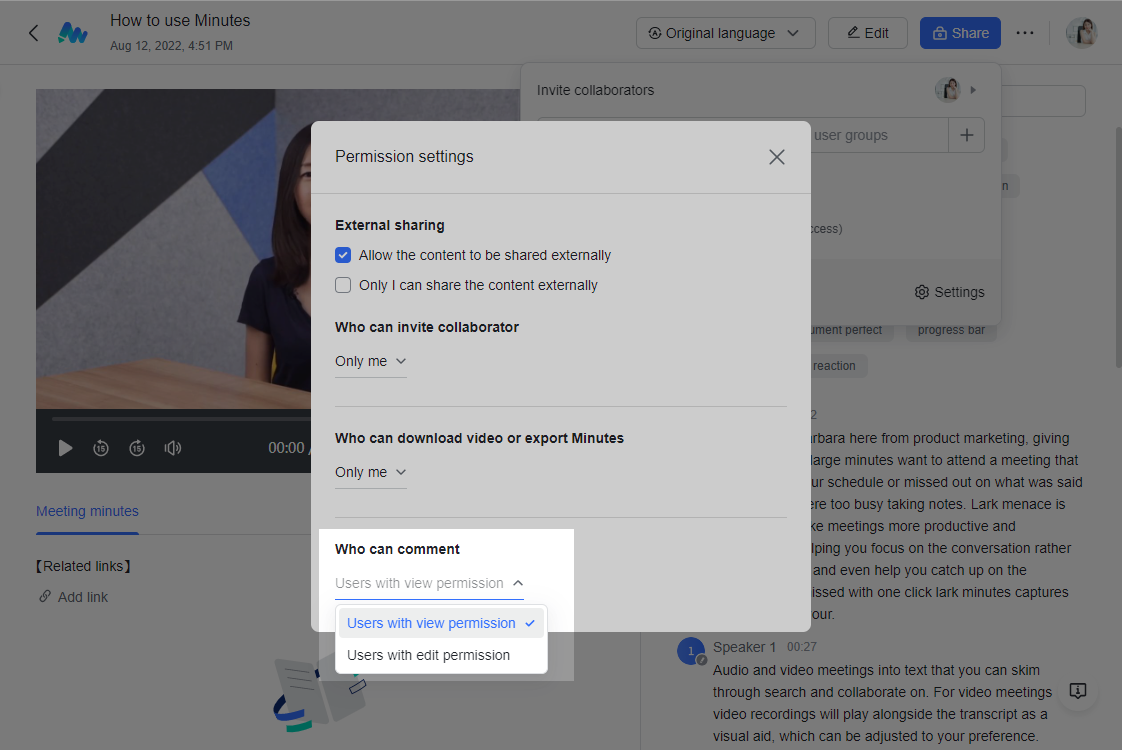Click the Share button
This screenshot has height=750, width=1122.
(x=960, y=33)
